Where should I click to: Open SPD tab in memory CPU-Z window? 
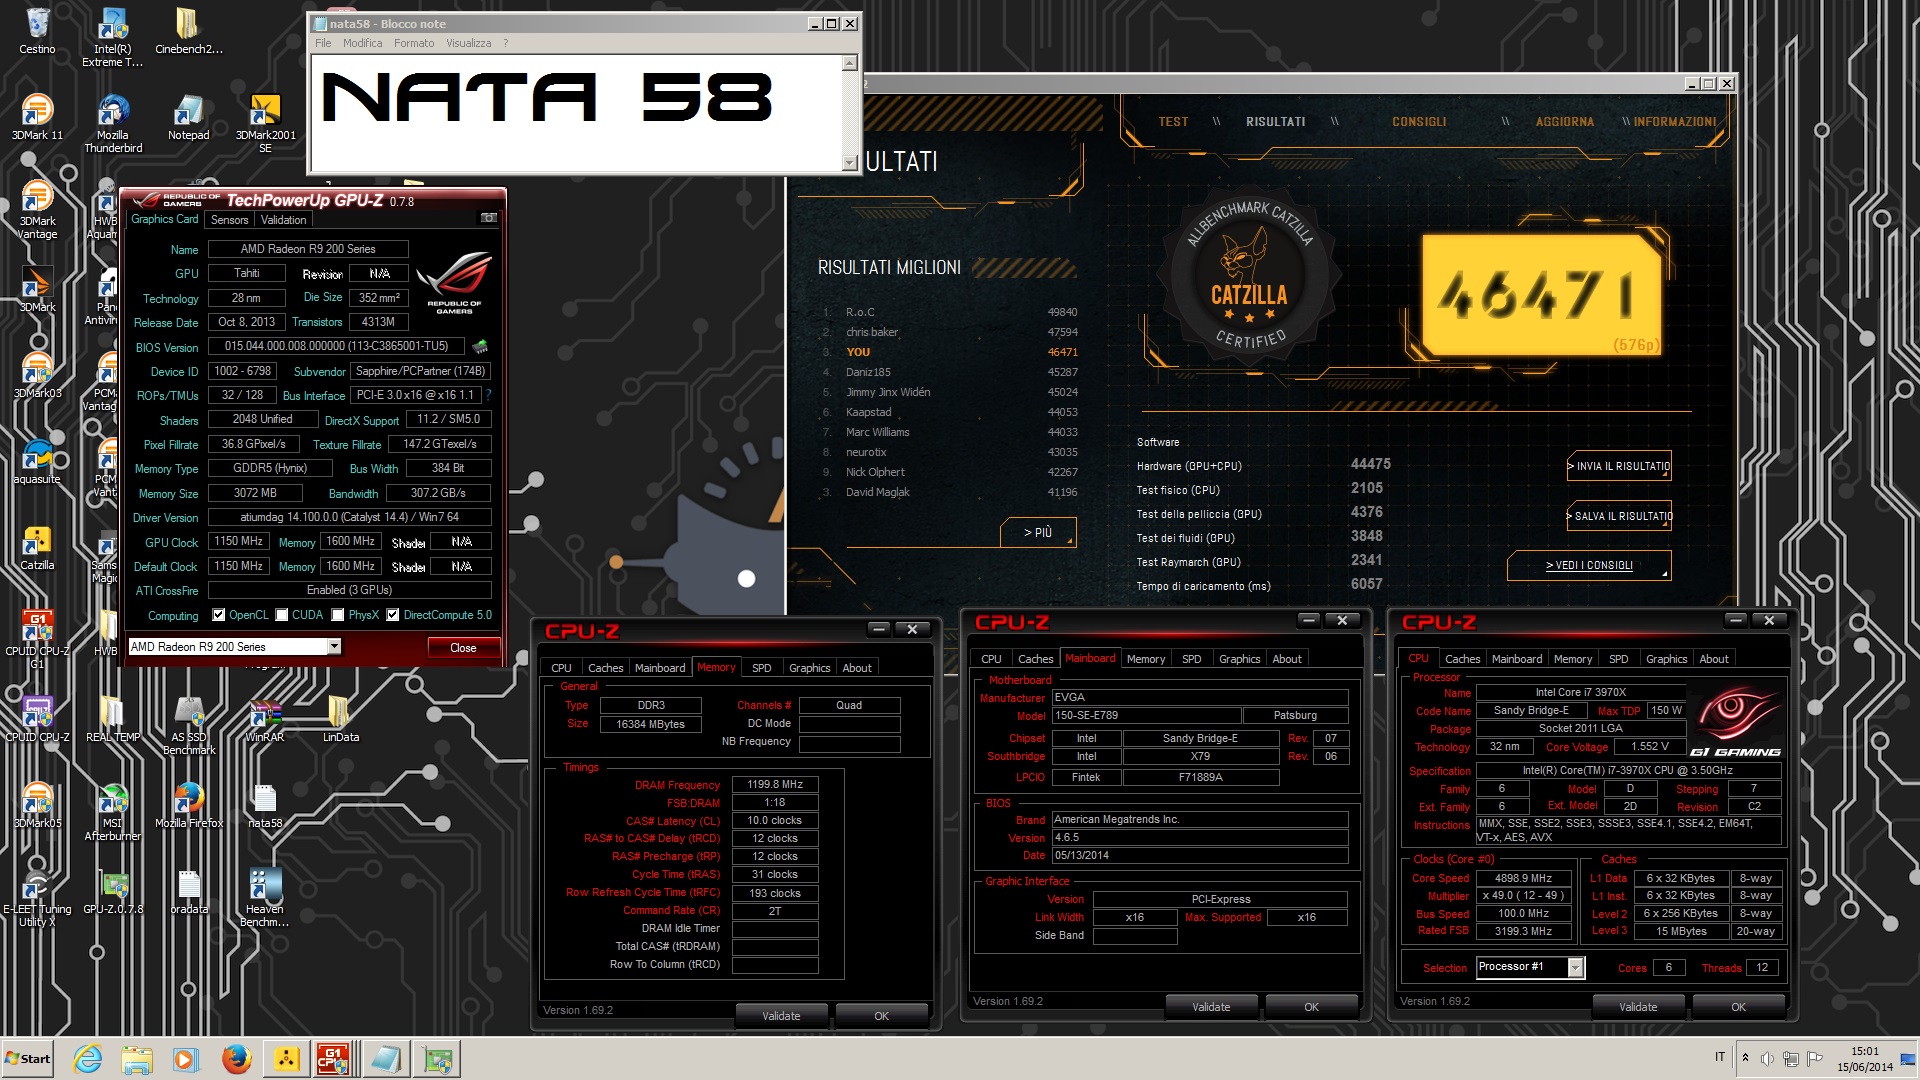[761, 668]
